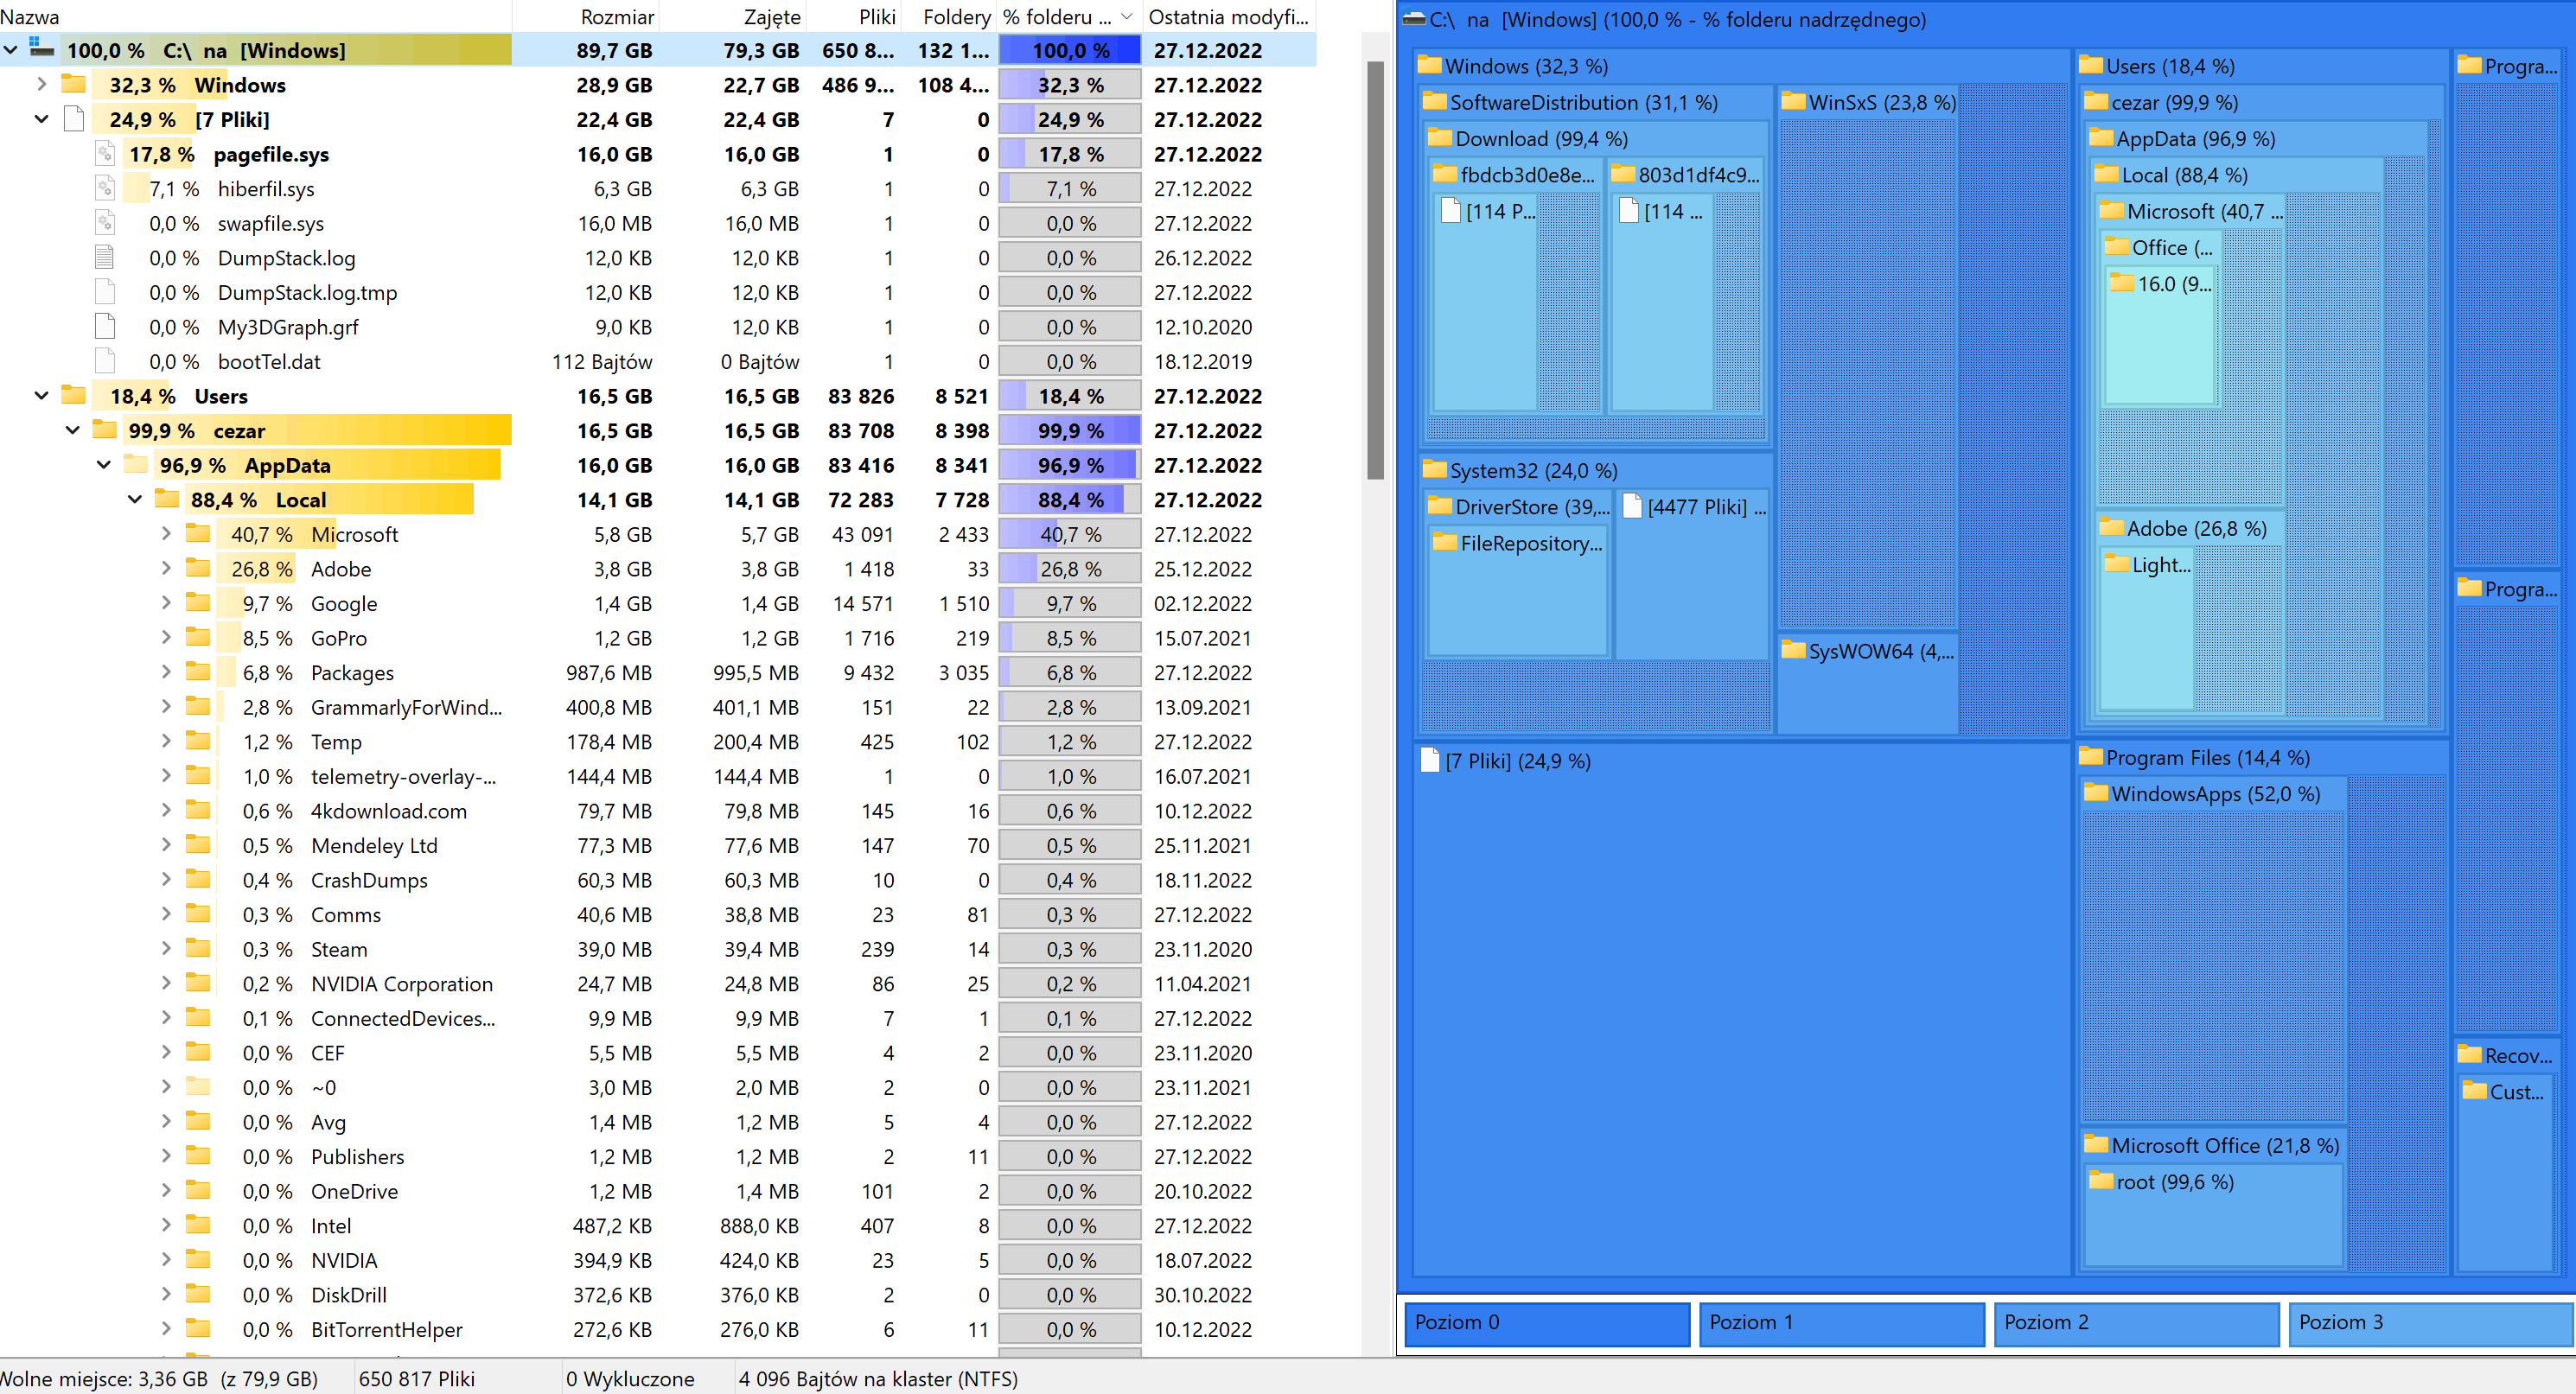The width and height of the screenshot is (2576, 1394).
Task: Click the Temp folder icon in the tree
Action: 198,741
